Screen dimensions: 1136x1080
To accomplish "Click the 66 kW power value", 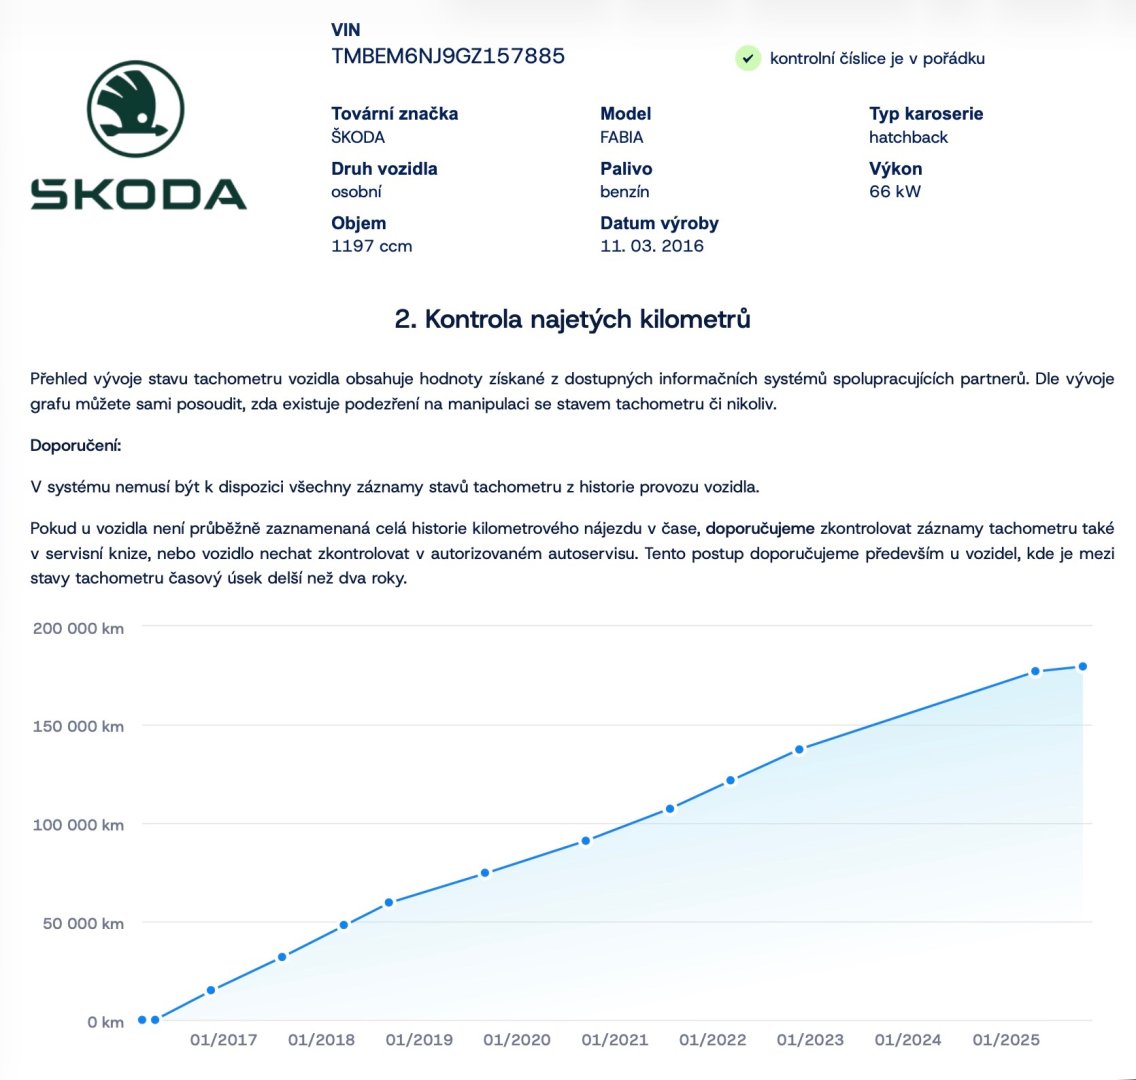I will (895, 191).
